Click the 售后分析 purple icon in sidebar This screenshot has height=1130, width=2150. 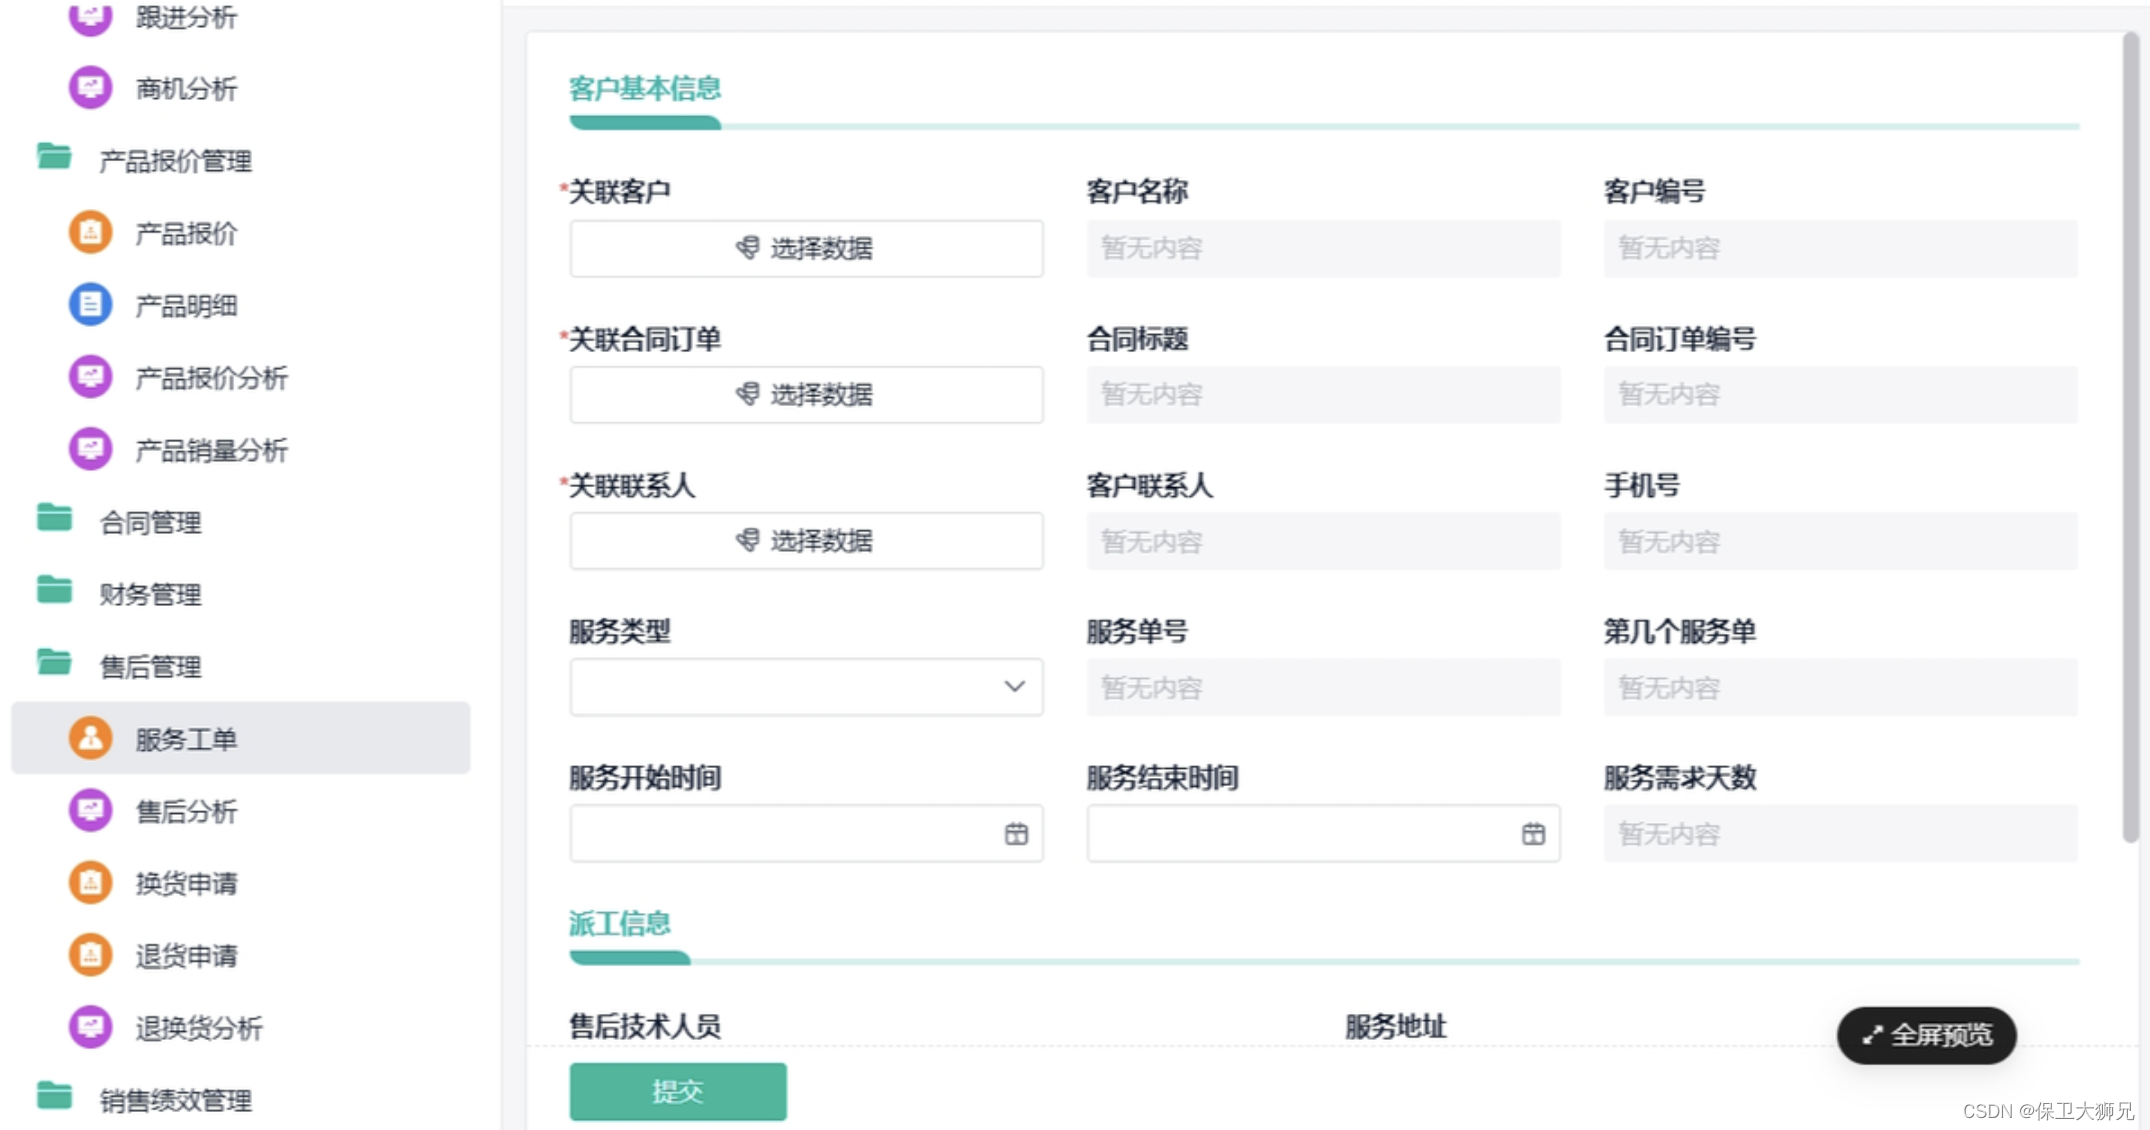(x=90, y=811)
